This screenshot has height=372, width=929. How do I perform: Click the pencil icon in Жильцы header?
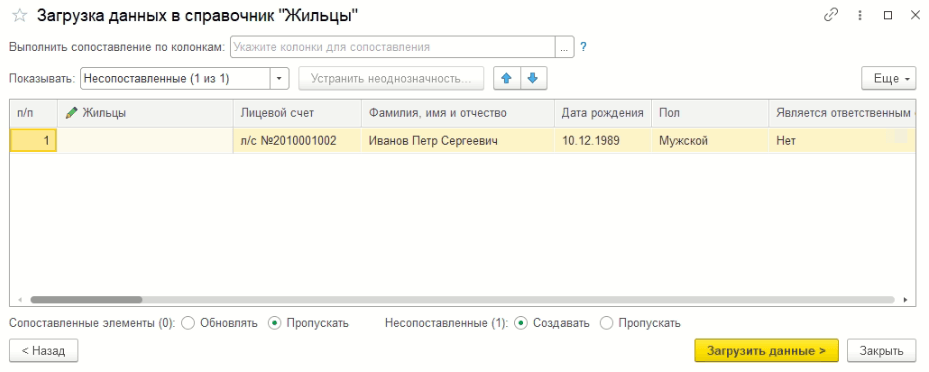click(72, 113)
